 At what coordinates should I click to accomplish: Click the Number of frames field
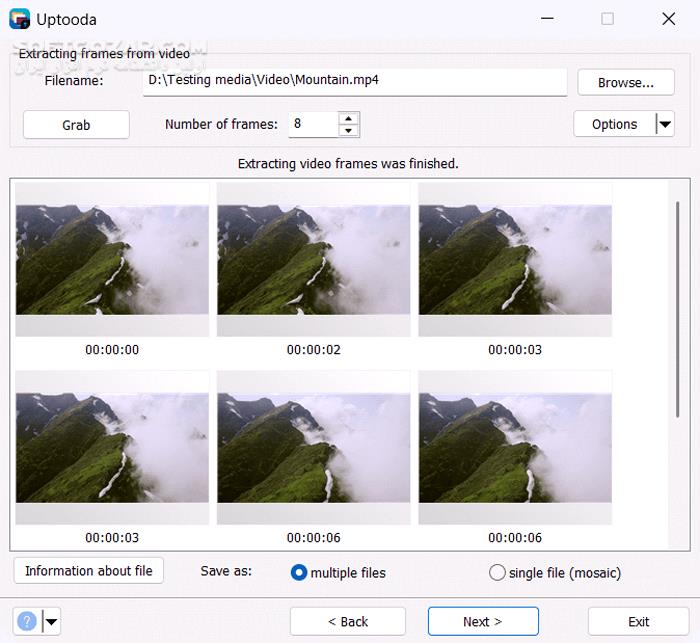click(x=311, y=124)
